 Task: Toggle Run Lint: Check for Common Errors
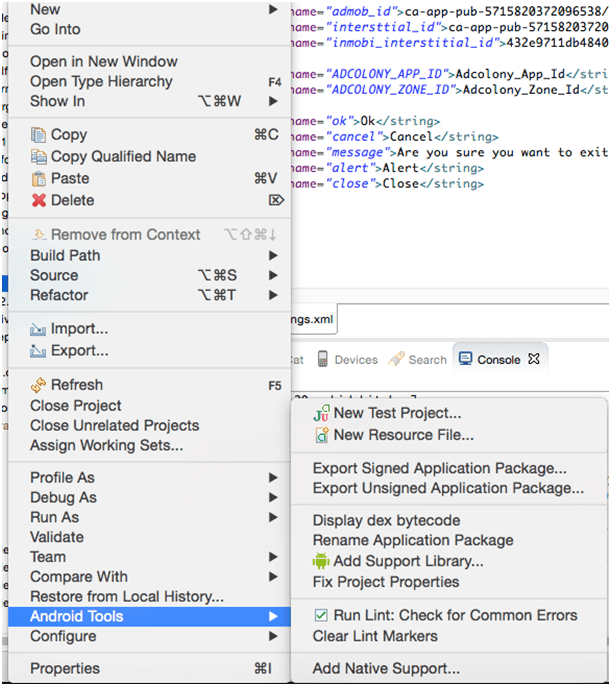(x=321, y=616)
